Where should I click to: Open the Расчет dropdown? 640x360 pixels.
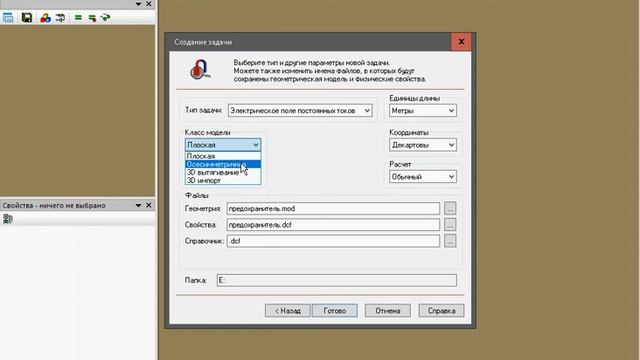[422, 177]
